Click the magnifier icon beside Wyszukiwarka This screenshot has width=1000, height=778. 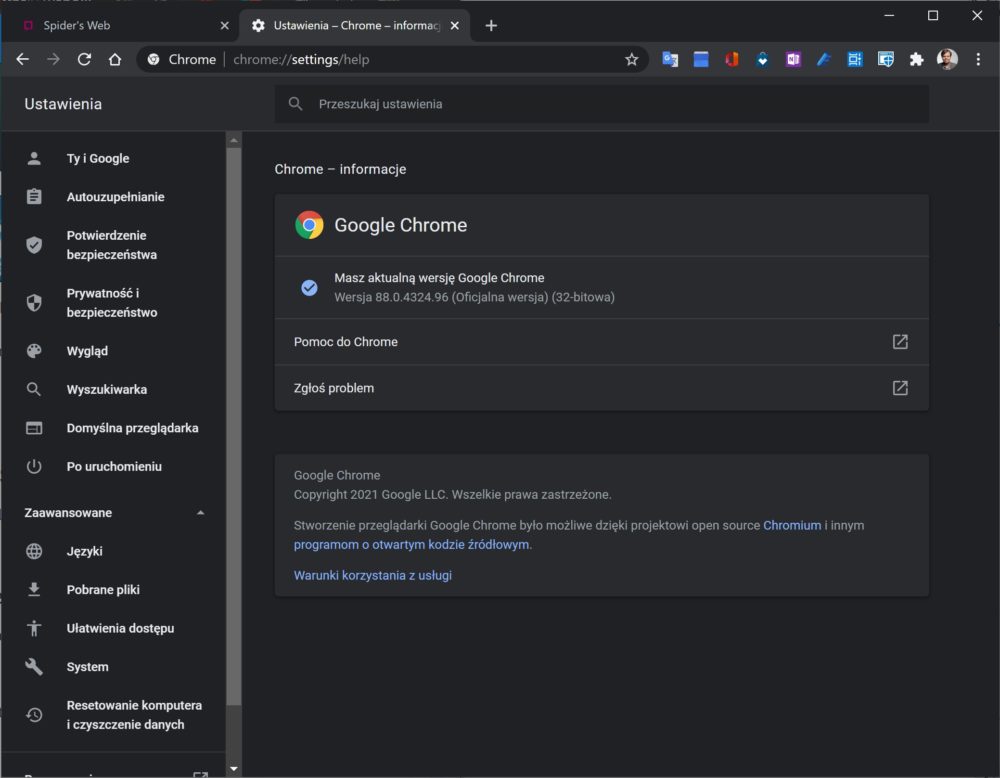pyautogui.click(x=34, y=389)
